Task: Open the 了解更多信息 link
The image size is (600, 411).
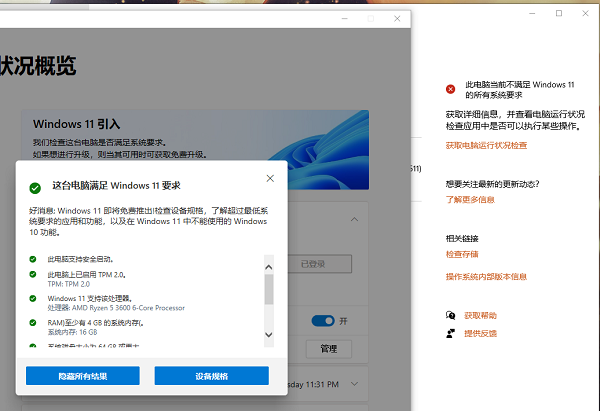Action: (470, 200)
